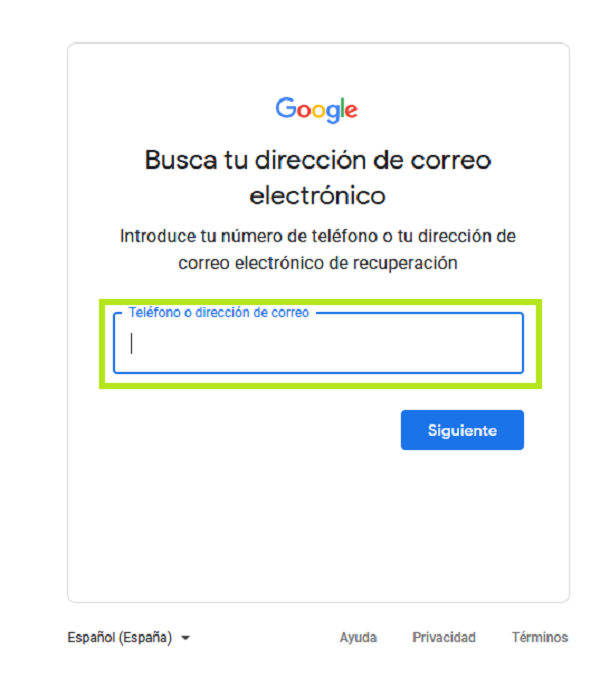Viewport: 600px width, 678px height.
Task: Click the text correo electrónico de recuperación
Action: pos(318,263)
